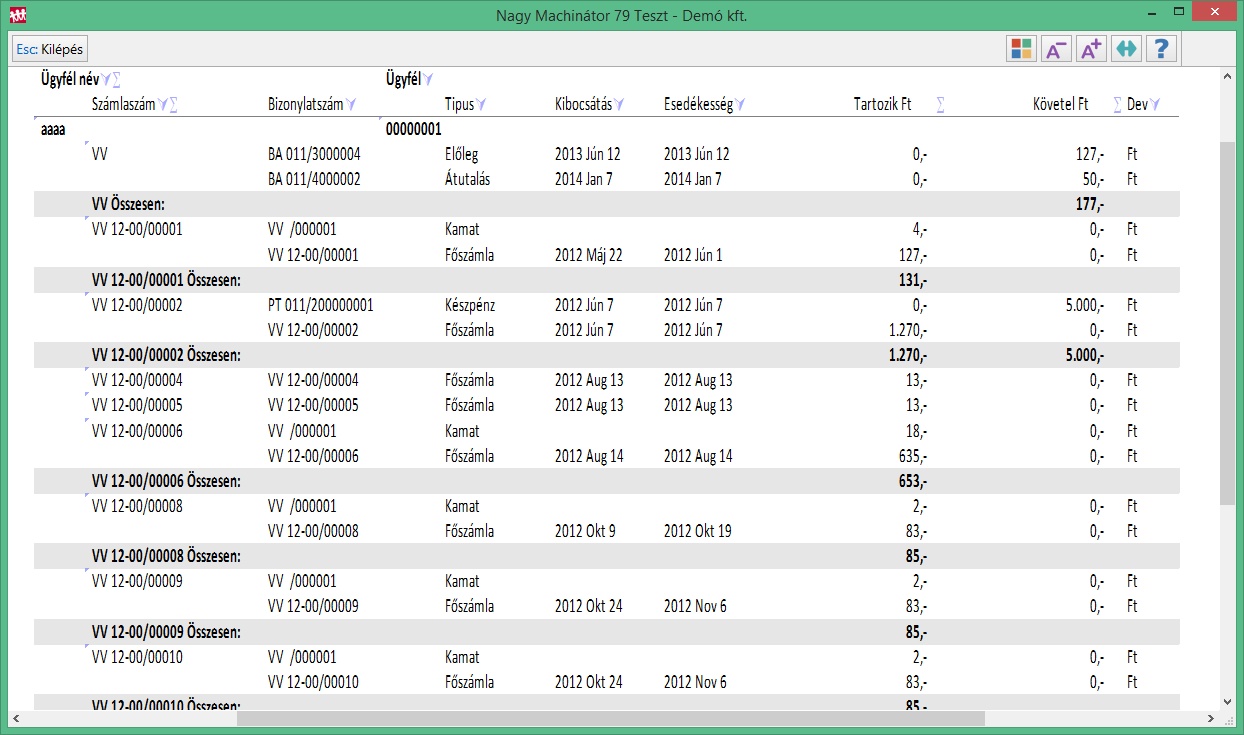Open the Kibocsátás column filter
The image size is (1244, 735).
pos(620,104)
